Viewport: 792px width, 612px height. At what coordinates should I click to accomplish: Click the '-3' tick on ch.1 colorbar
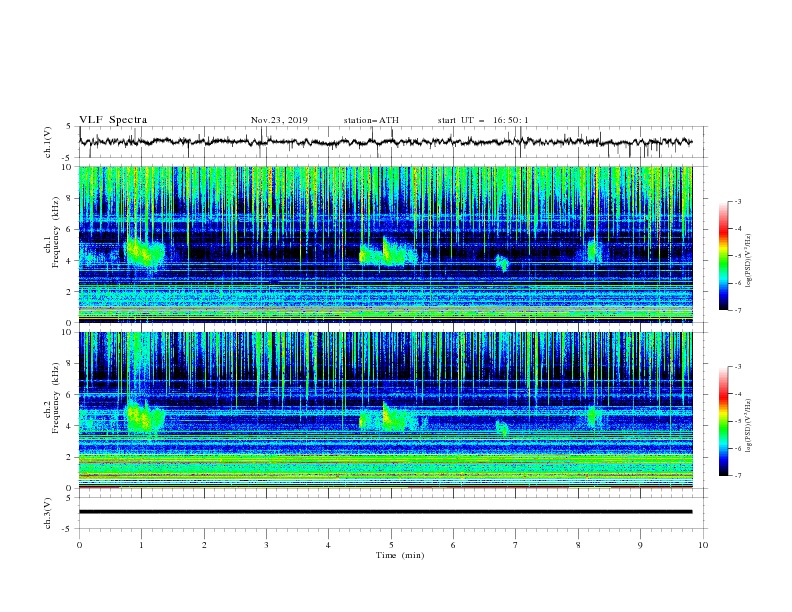tap(738, 201)
